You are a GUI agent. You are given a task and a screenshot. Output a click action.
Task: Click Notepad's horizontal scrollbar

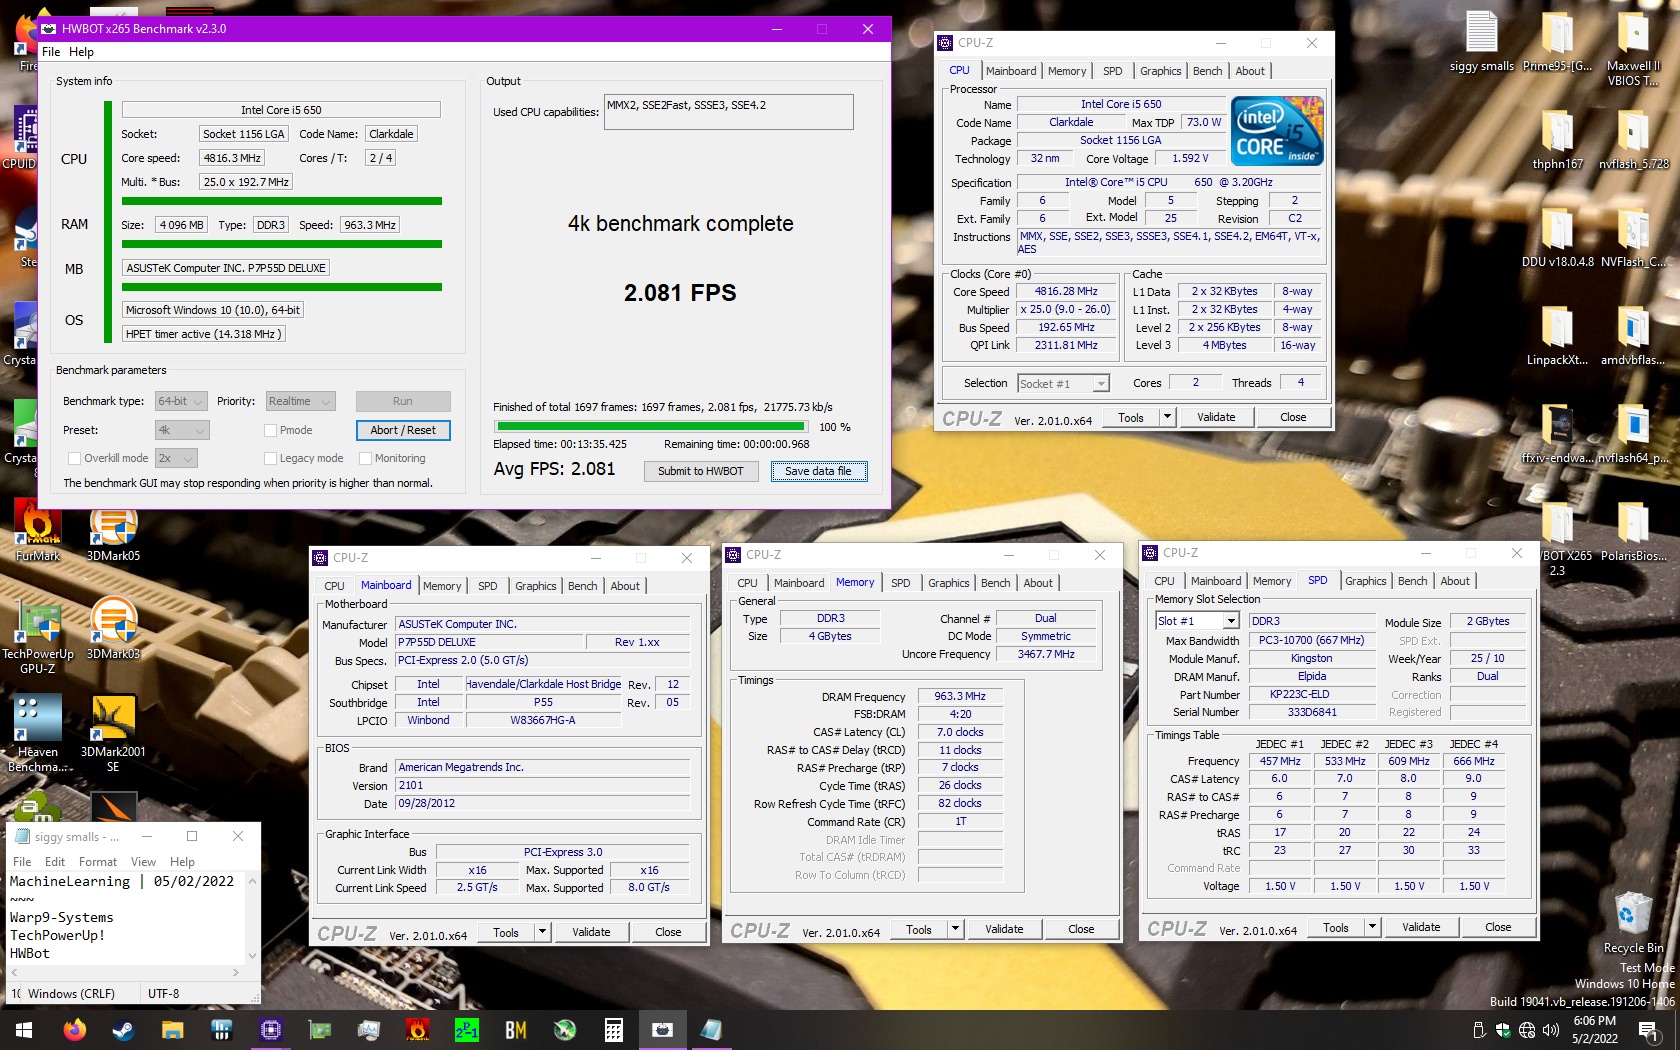125,972
